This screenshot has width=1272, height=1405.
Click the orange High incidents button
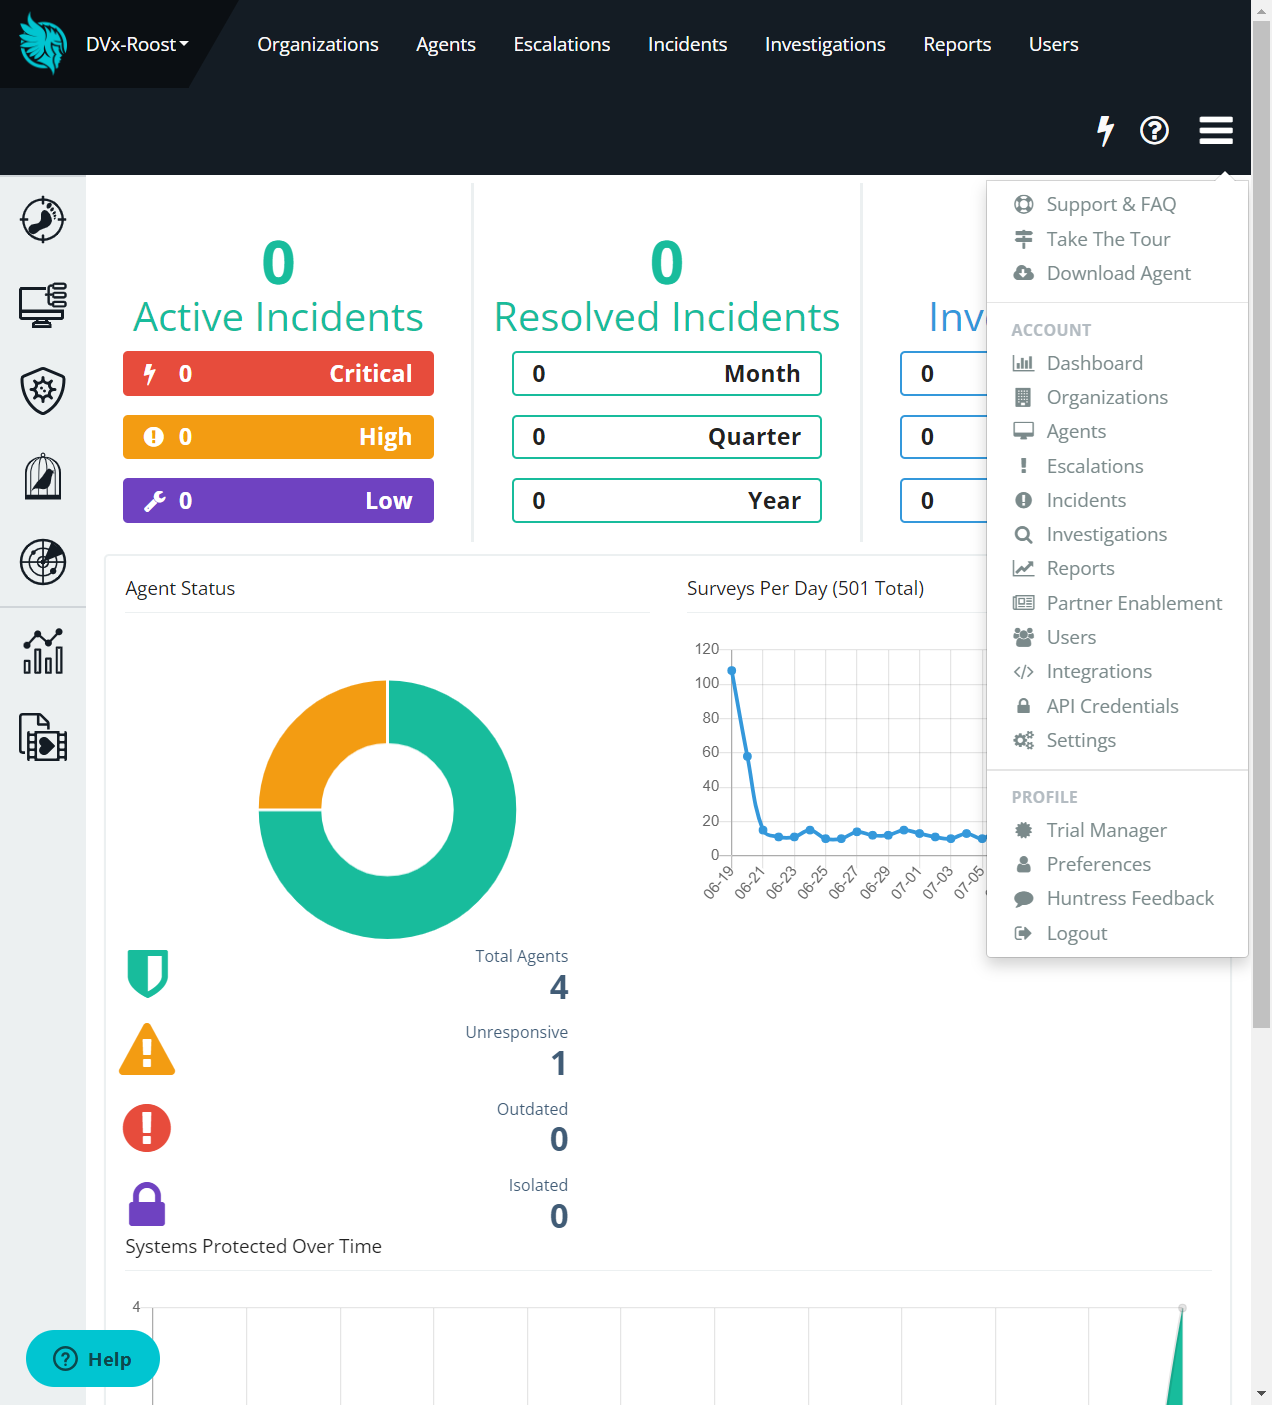[x=278, y=437]
